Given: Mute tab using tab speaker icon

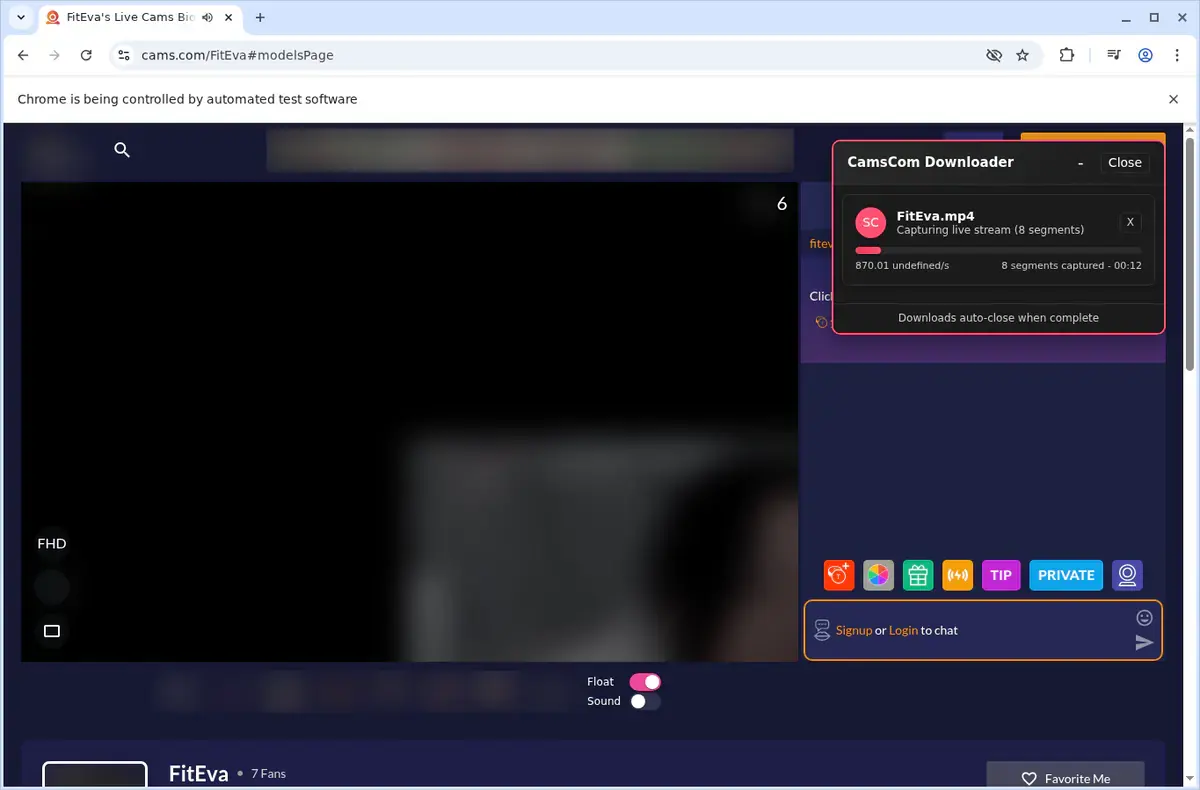Looking at the screenshot, I should [x=207, y=18].
